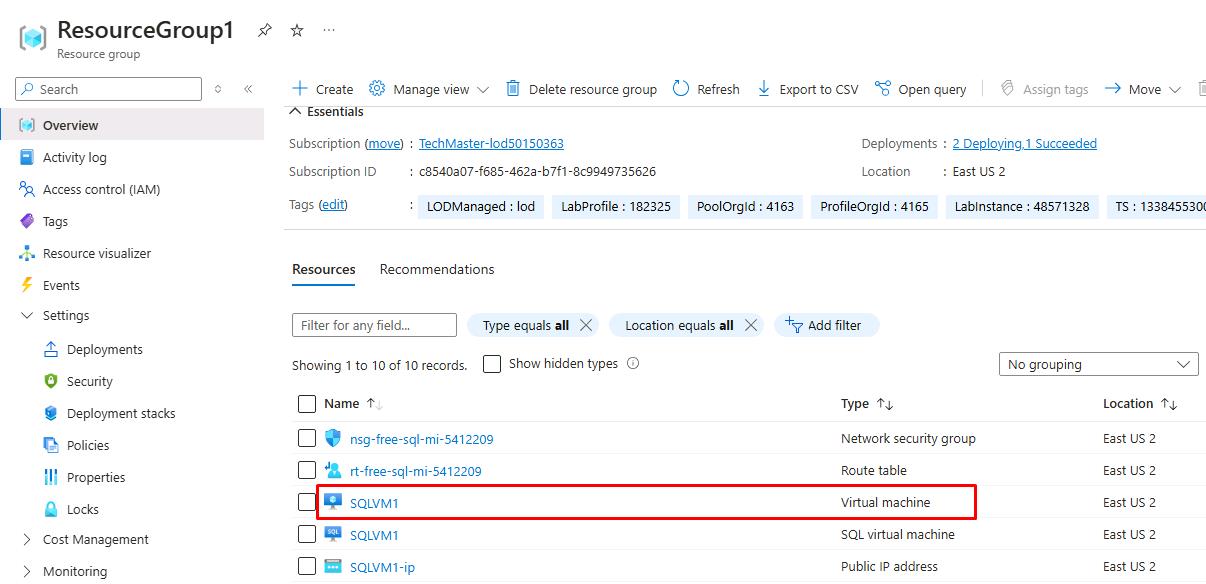Select the checkbox for the SQLVM1 Virtual machine row
This screenshot has height=584, width=1206.
pos(307,502)
